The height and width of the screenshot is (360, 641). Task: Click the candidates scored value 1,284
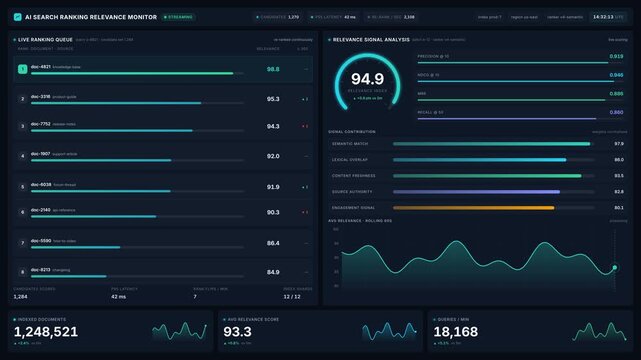[x=20, y=297]
